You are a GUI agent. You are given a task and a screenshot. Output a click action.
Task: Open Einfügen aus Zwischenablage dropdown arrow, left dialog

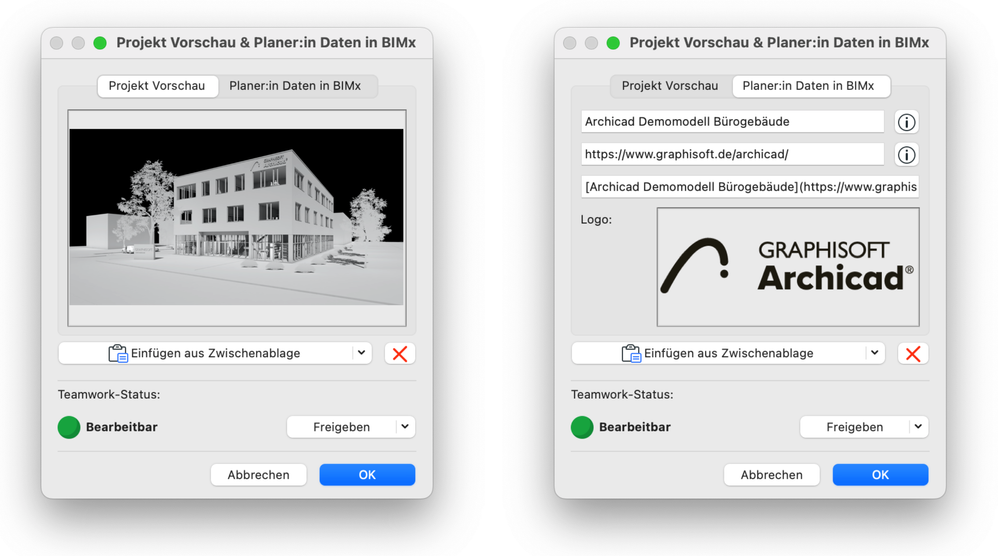pyautogui.click(x=362, y=353)
